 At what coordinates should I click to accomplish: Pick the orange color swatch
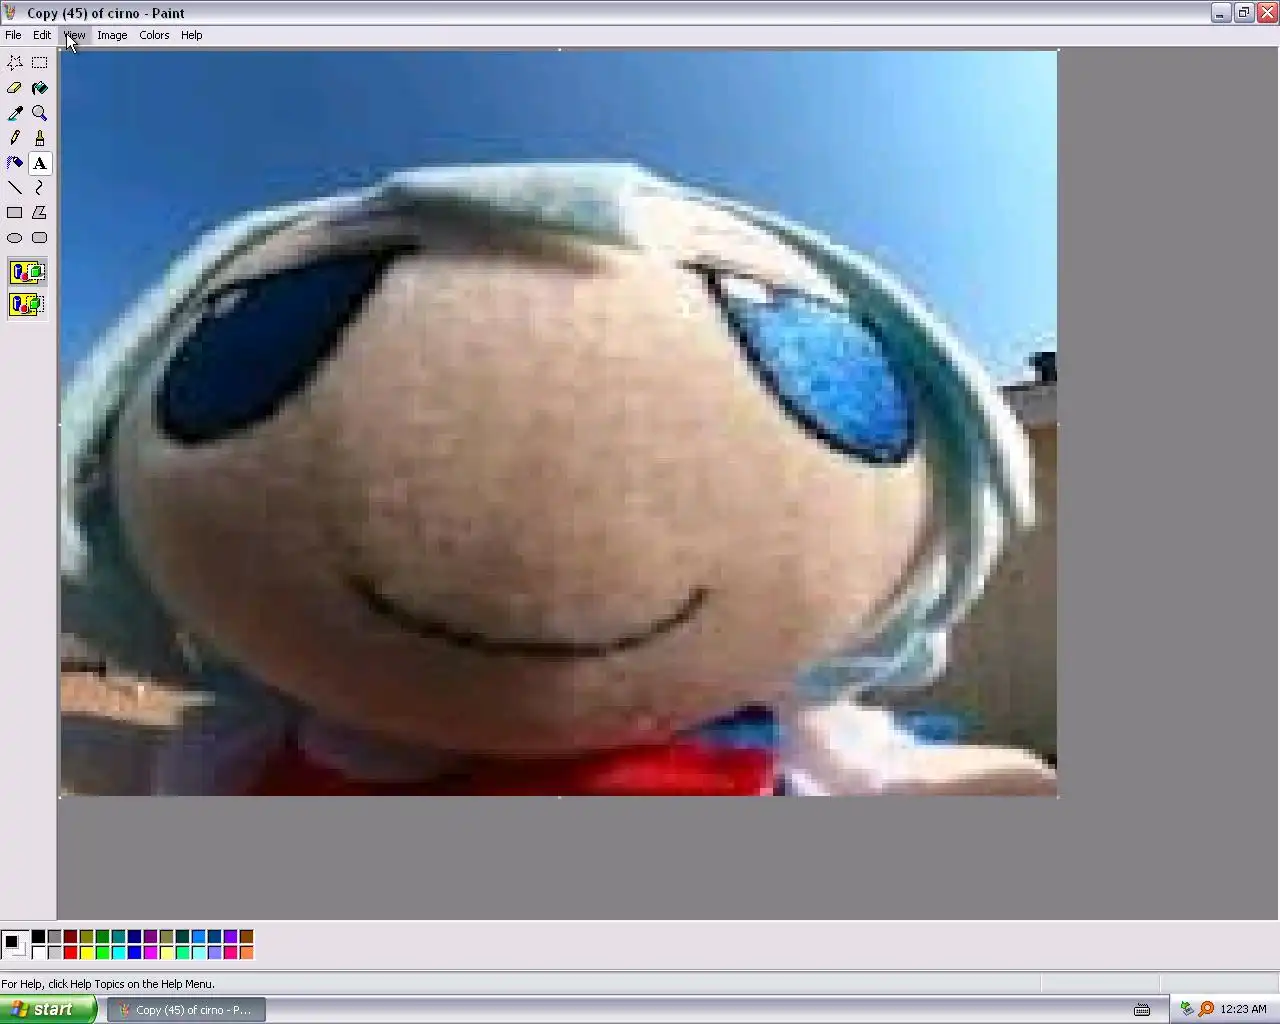(x=246, y=952)
